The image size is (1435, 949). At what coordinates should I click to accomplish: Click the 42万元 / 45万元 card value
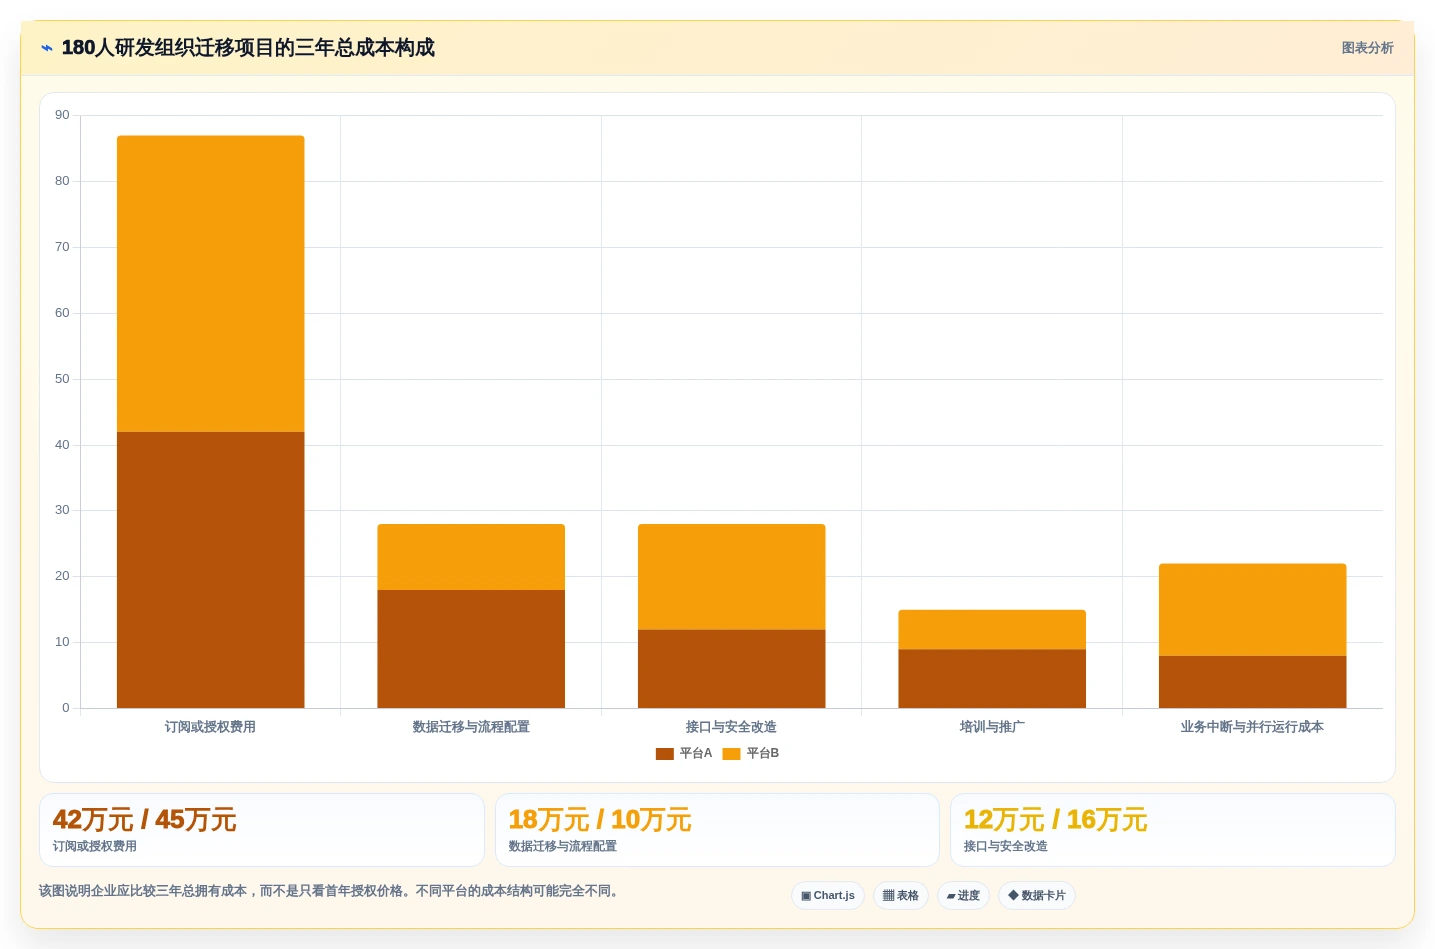point(145,820)
